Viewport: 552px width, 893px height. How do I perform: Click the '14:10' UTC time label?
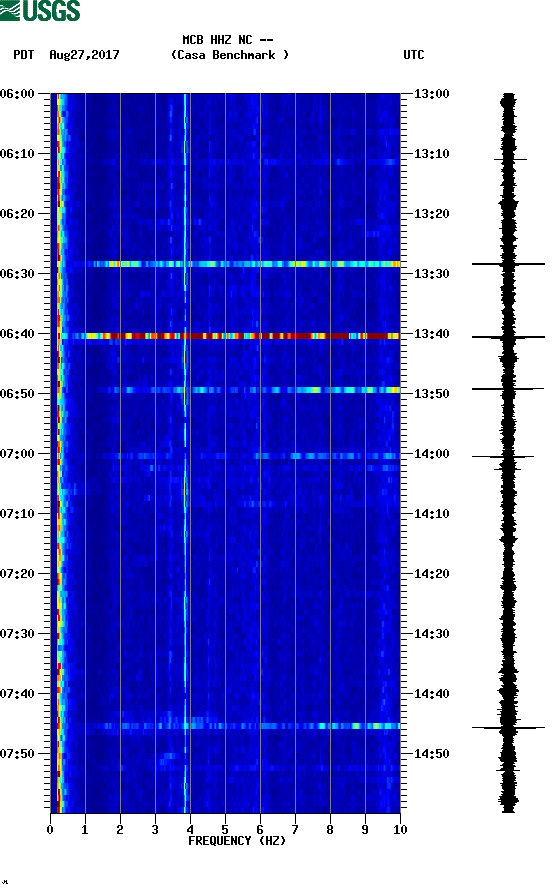pyautogui.click(x=431, y=514)
